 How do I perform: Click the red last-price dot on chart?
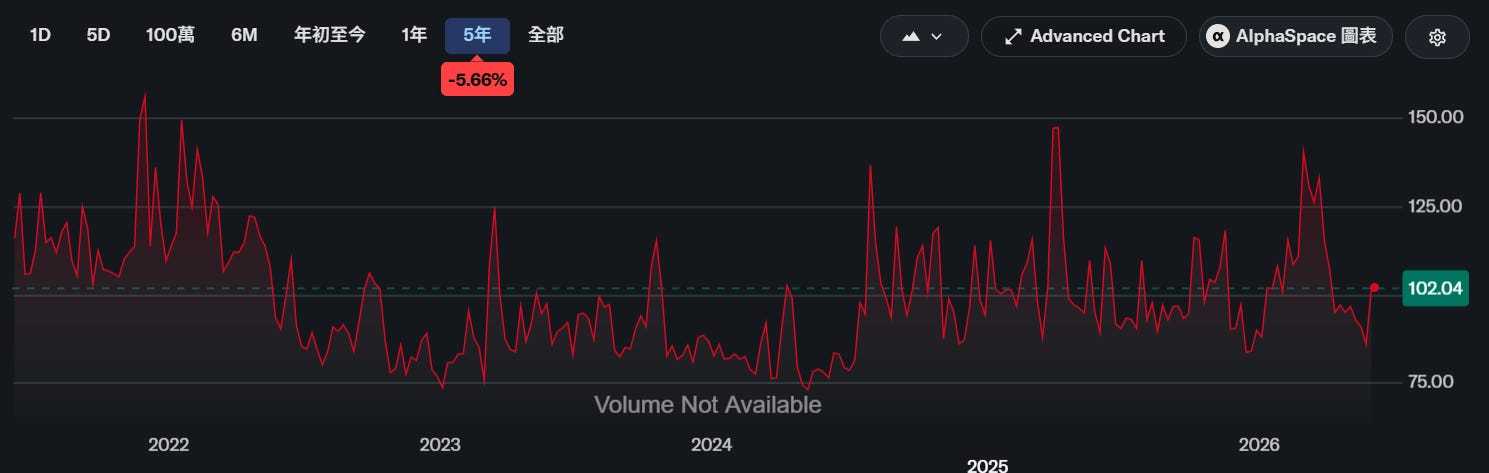[x=1374, y=288]
